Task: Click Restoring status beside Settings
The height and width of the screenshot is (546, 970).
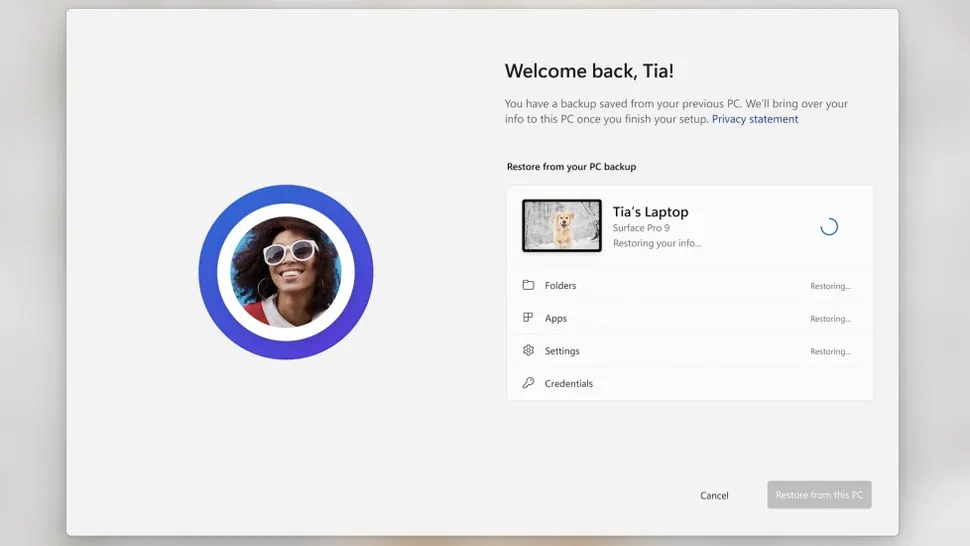Action: point(830,351)
